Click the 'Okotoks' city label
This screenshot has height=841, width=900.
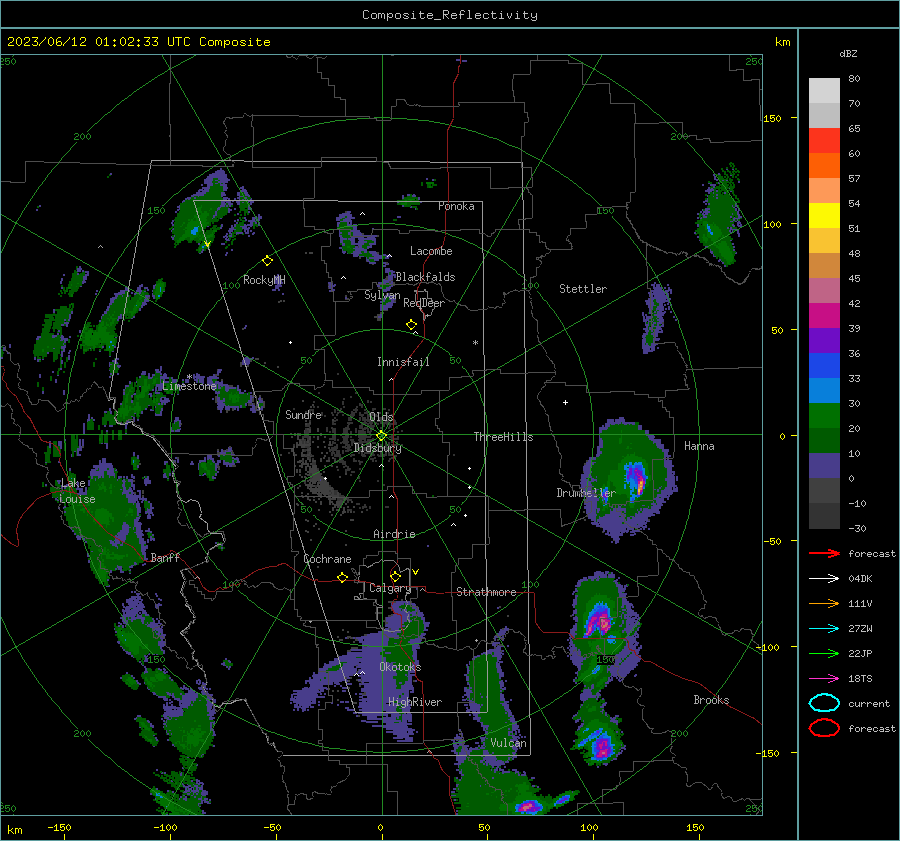pyautogui.click(x=400, y=667)
